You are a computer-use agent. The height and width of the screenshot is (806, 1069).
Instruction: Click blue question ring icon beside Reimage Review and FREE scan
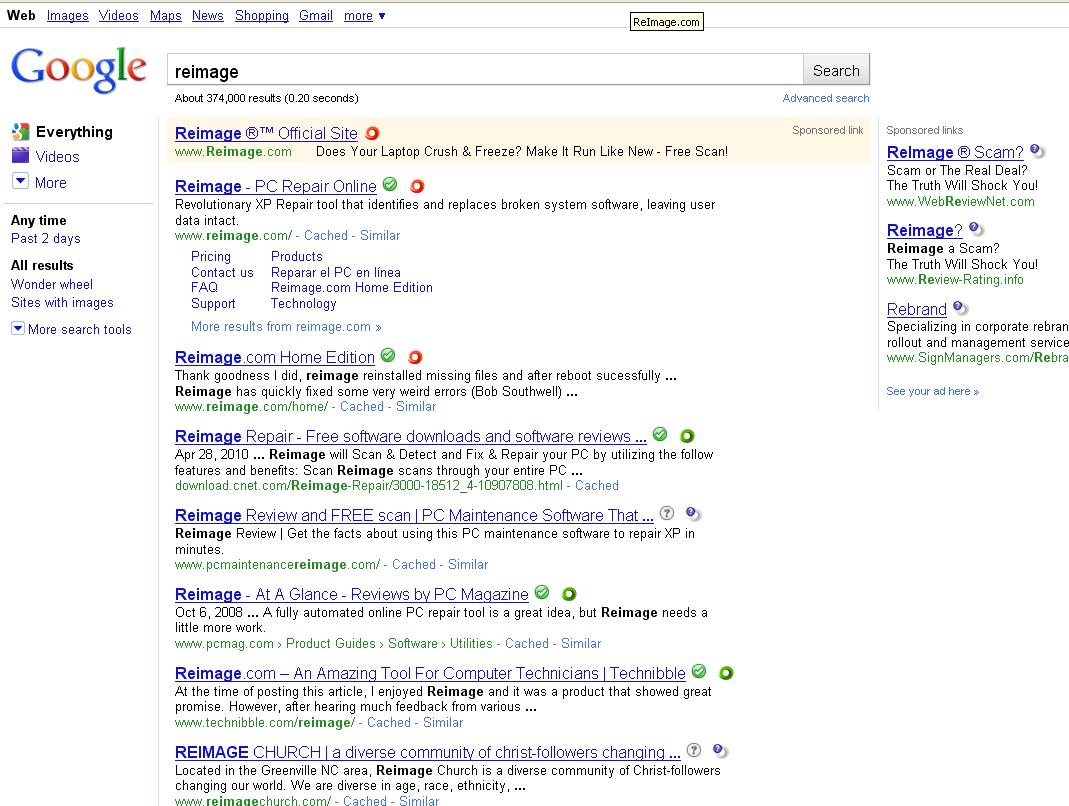coord(693,513)
